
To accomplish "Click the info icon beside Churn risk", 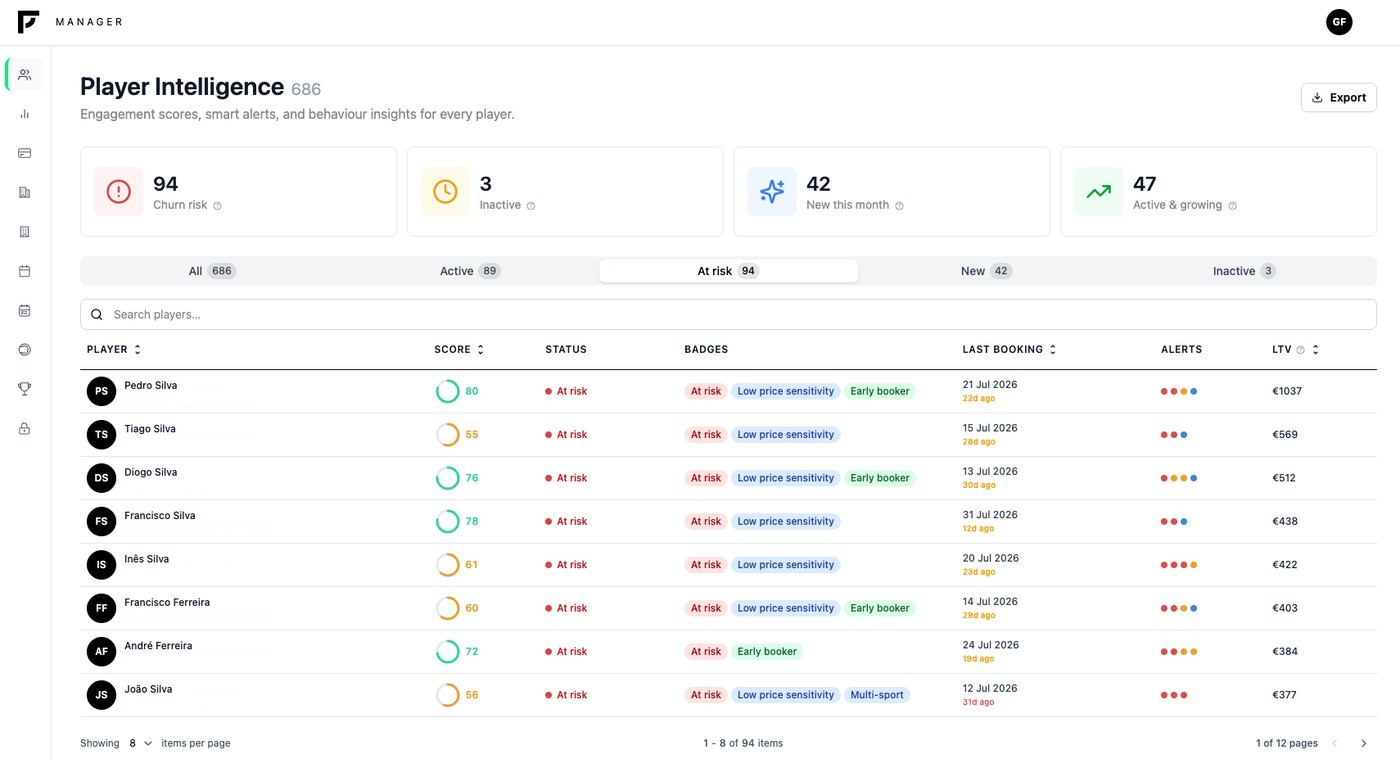I will [x=217, y=206].
